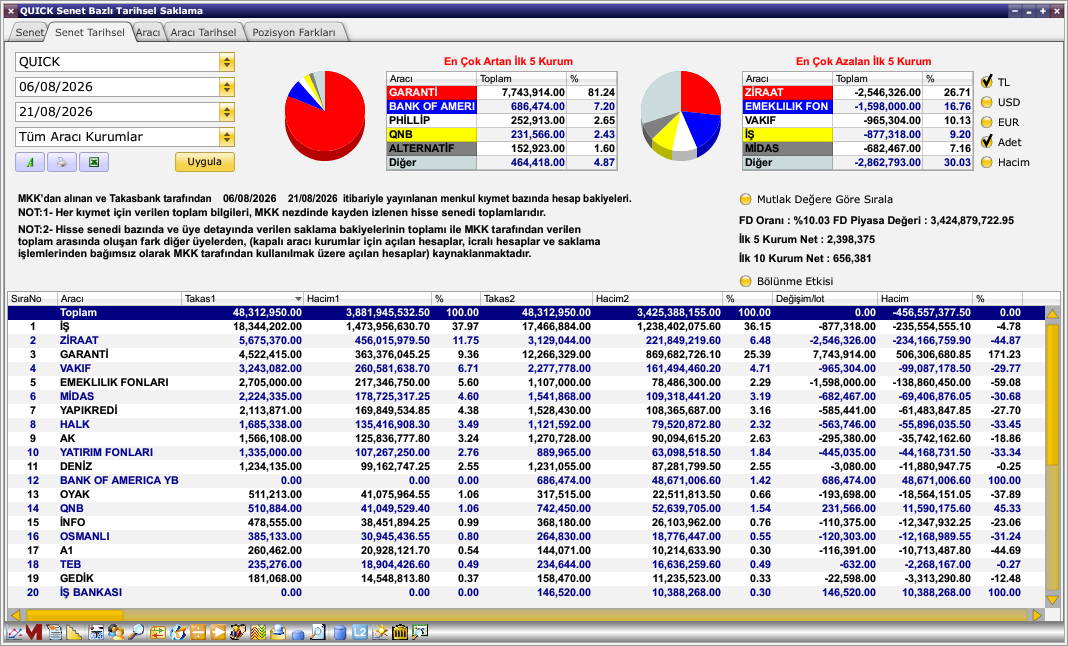Open the blue swirl globe icon
1068x646 pixels.
click(x=178, y=632)
